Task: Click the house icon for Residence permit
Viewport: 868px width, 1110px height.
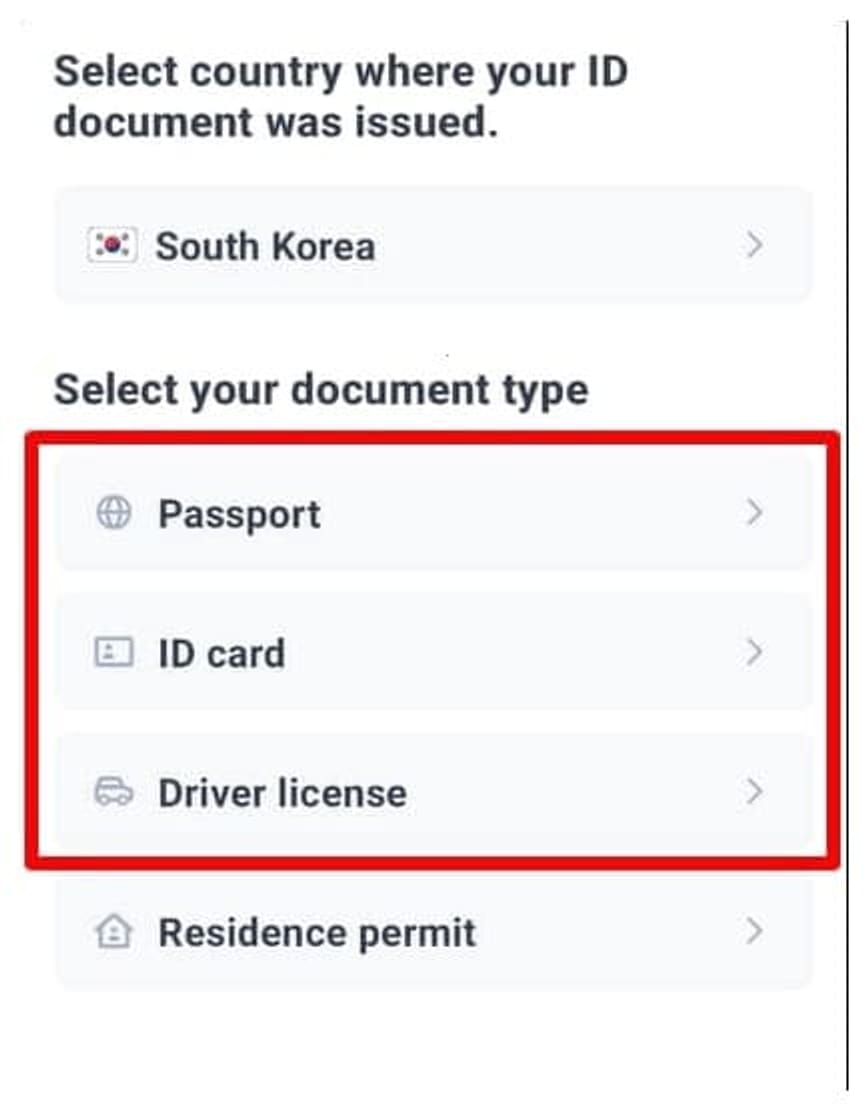Action: pos(113,933)
